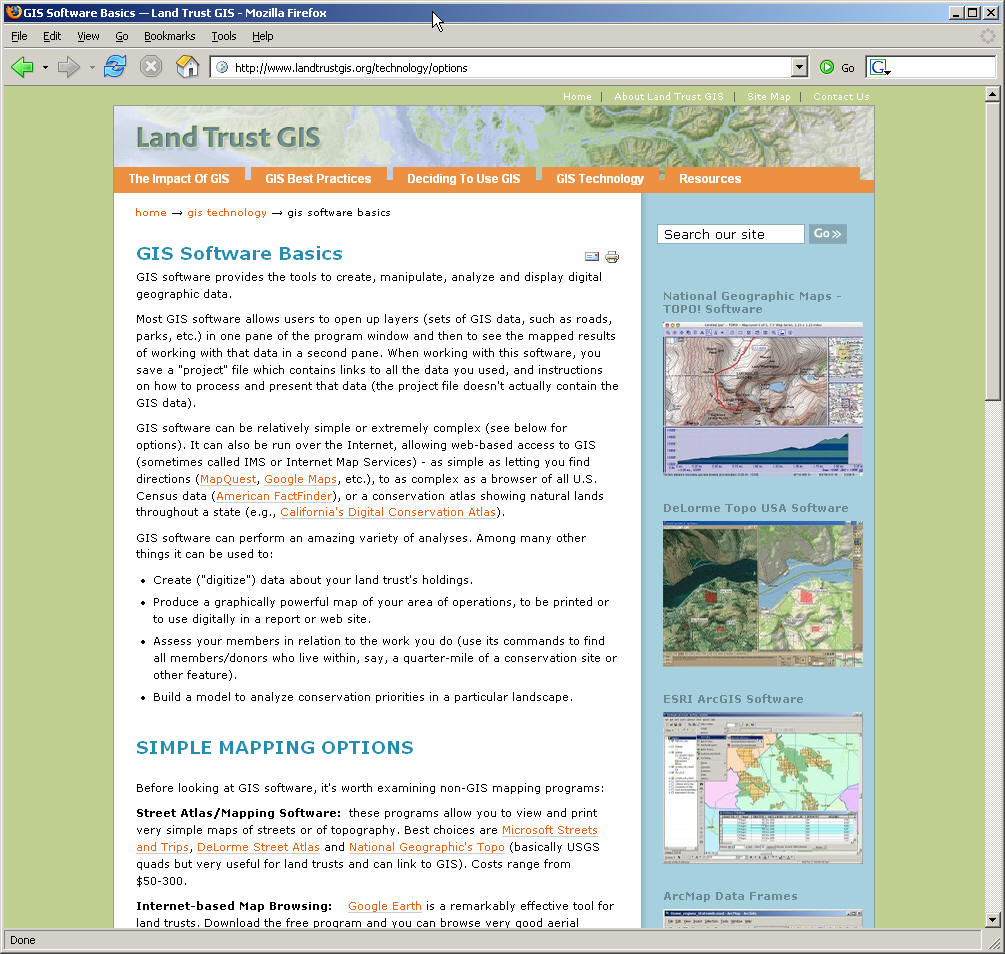Screen dimensions: 1005x954
Task: Click the Land Trust GIS banner logo
Action: pos(228,137)
